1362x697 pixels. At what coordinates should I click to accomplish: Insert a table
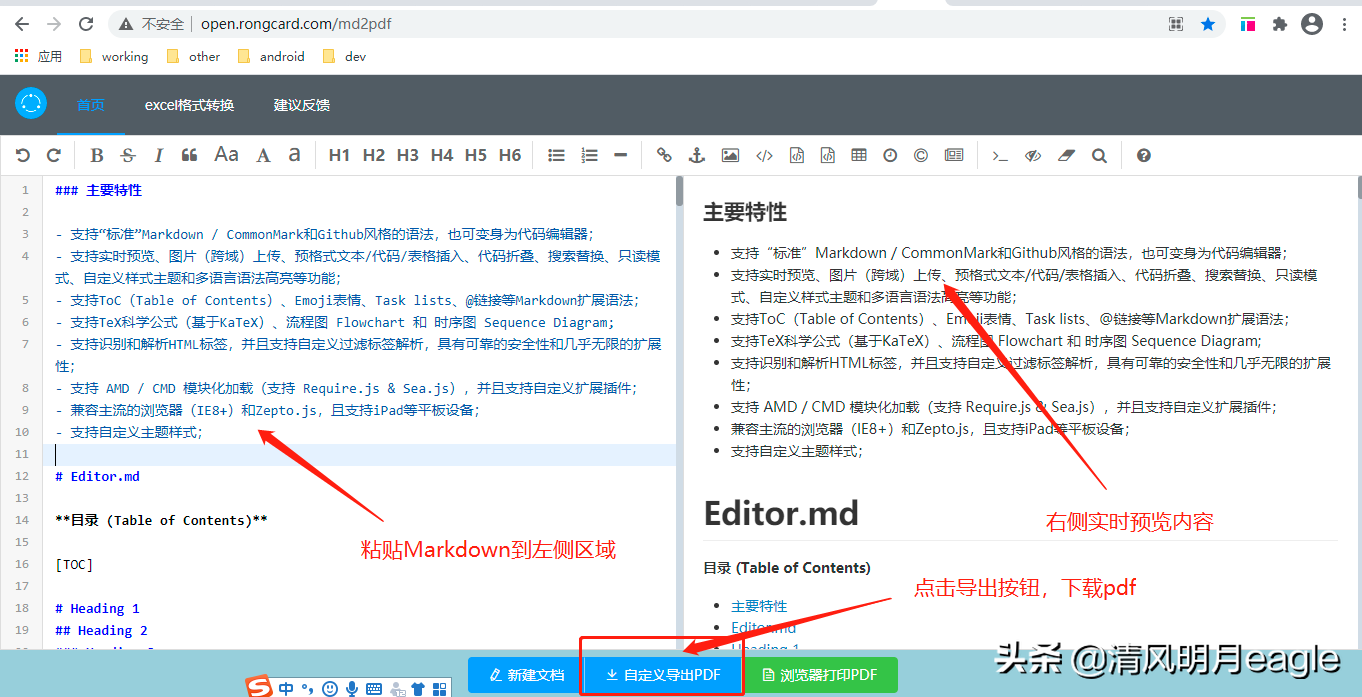tap(858, 155)
